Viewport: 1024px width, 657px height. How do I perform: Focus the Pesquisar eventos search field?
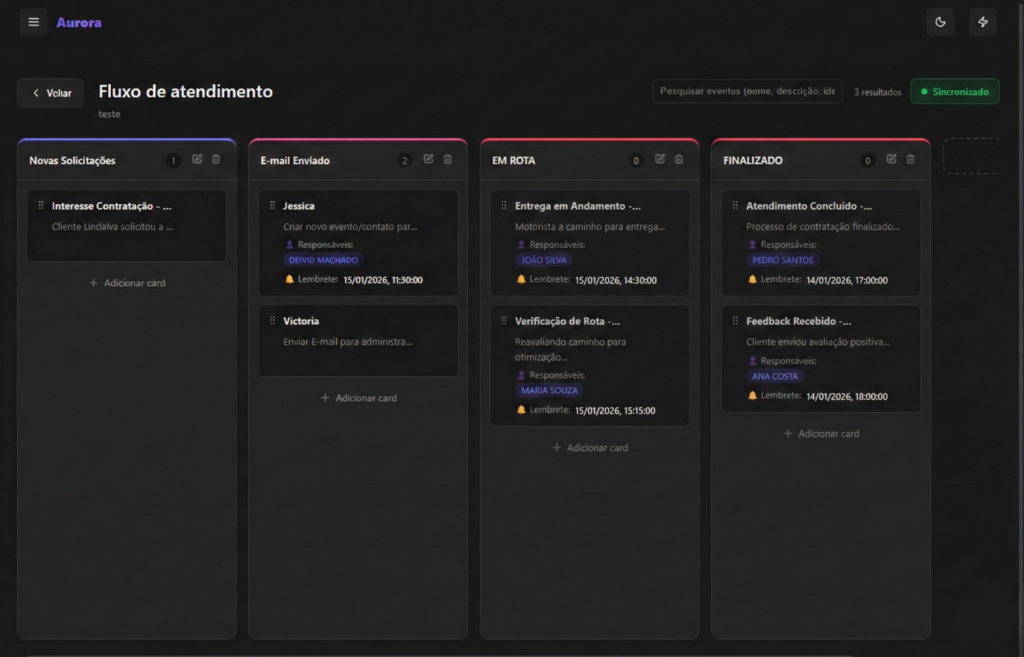(x=746, y=91)
